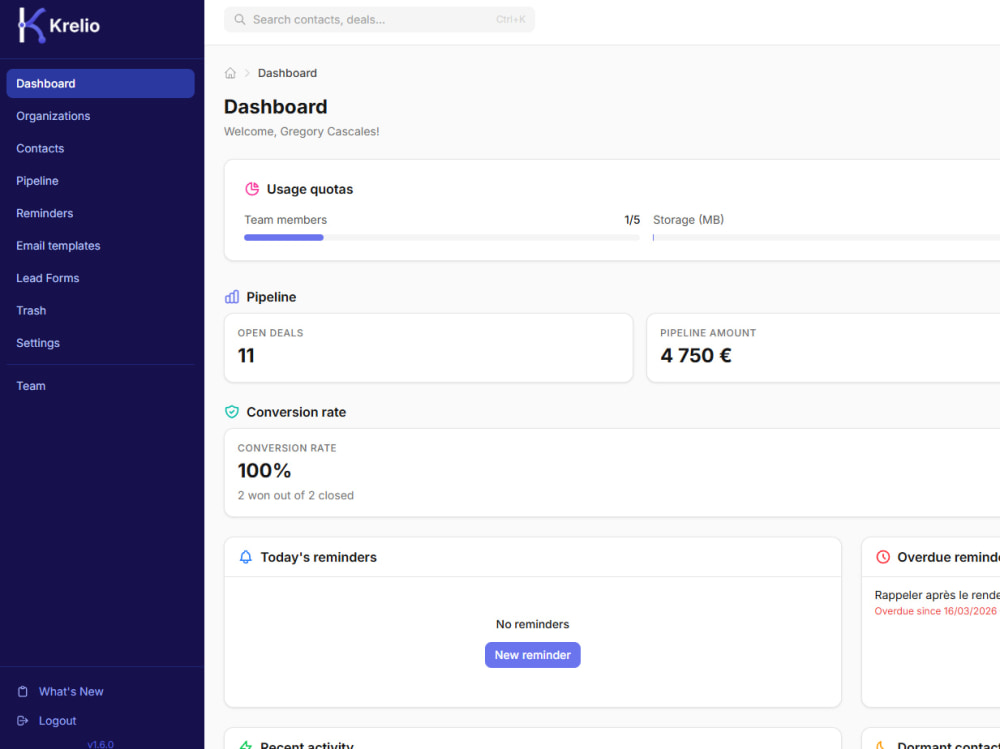The height and width of the screenshot is (749, 1000).
Task: Click the 'Overdue since 16/03/2026' text
Action: tap(935, 611)
